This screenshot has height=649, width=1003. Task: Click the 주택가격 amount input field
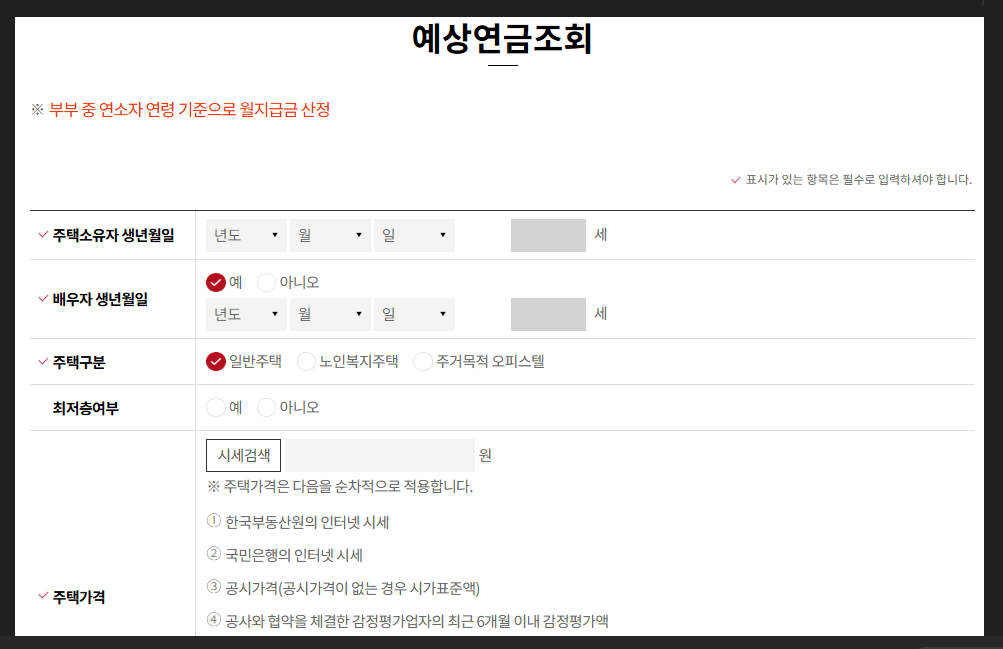pos(378,455)
